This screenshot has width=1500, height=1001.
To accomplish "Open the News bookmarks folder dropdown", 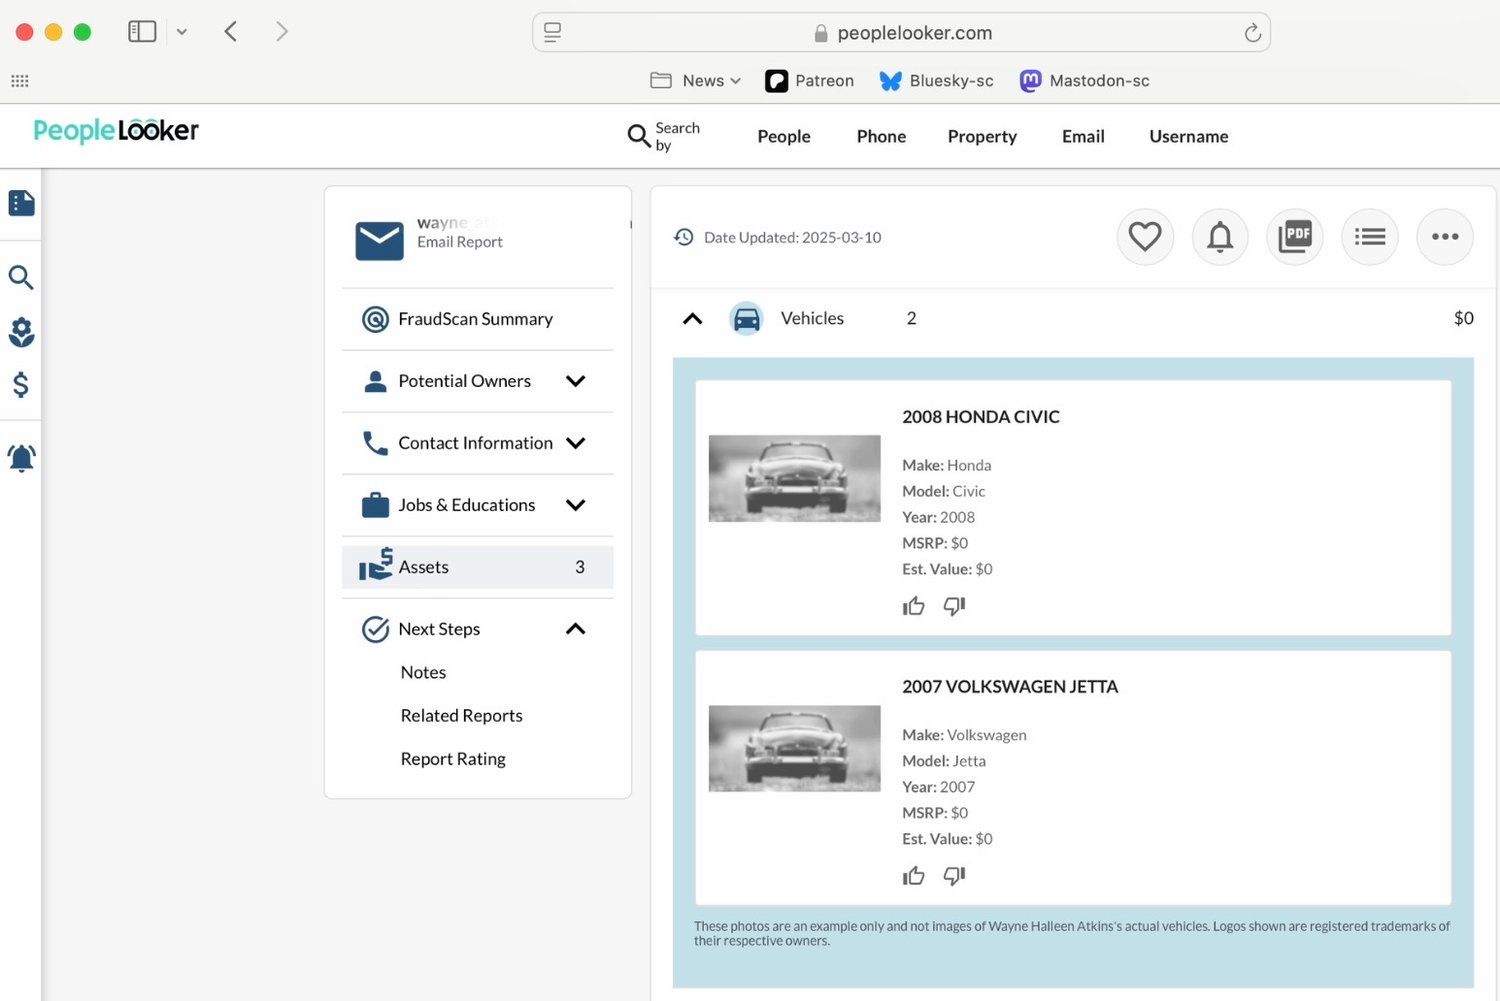I will (x=696, y=81).
